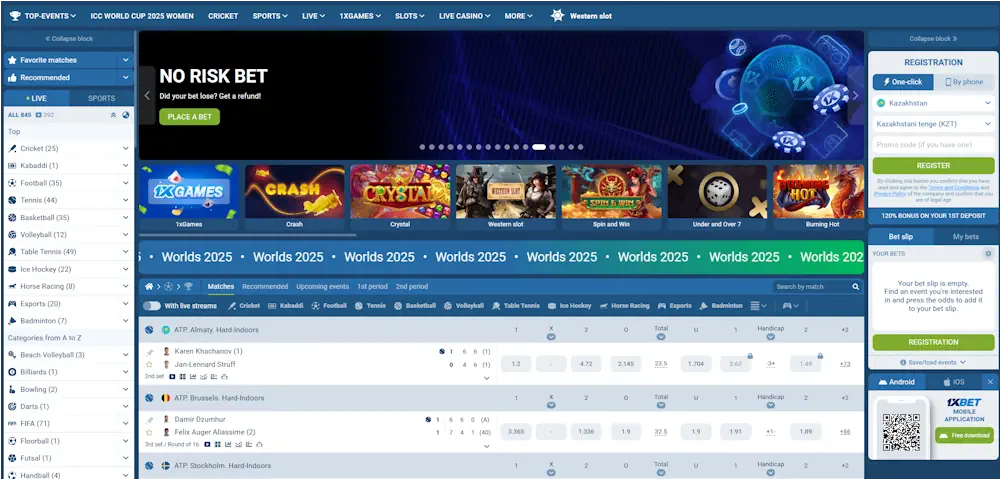Open the country dropdown showing Kazakhstan
The width and height of the screenshot is (1000, 479).
click(x=933, y=103)
